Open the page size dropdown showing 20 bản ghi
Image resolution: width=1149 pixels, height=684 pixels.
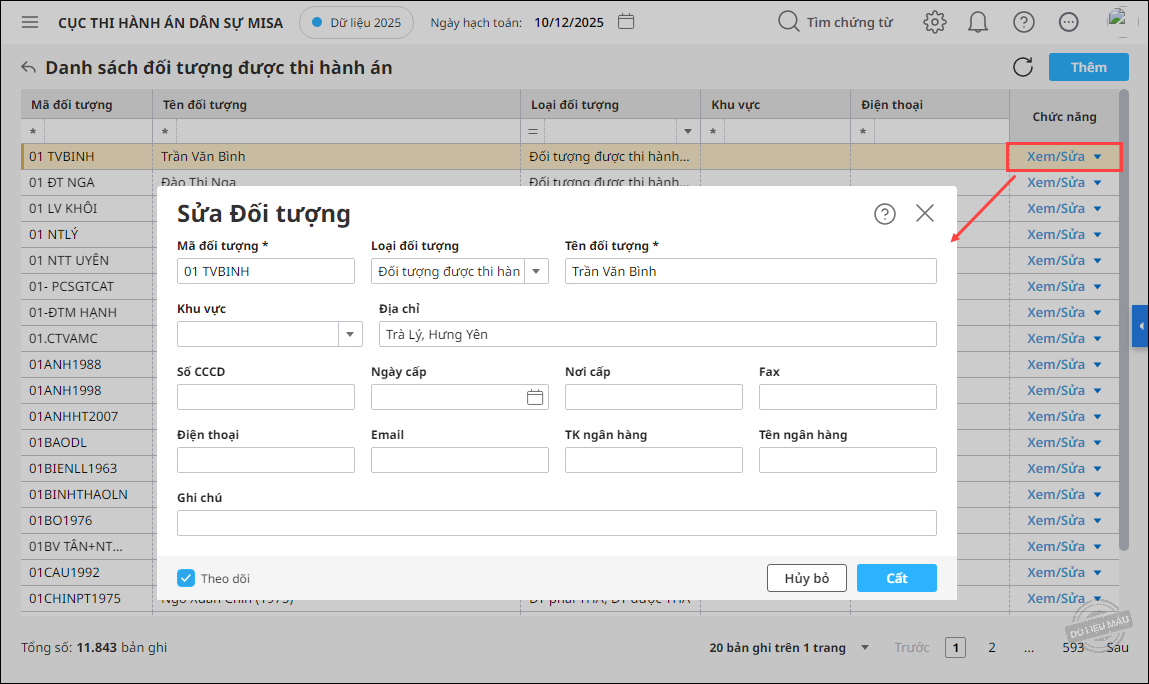pos(865,647)
